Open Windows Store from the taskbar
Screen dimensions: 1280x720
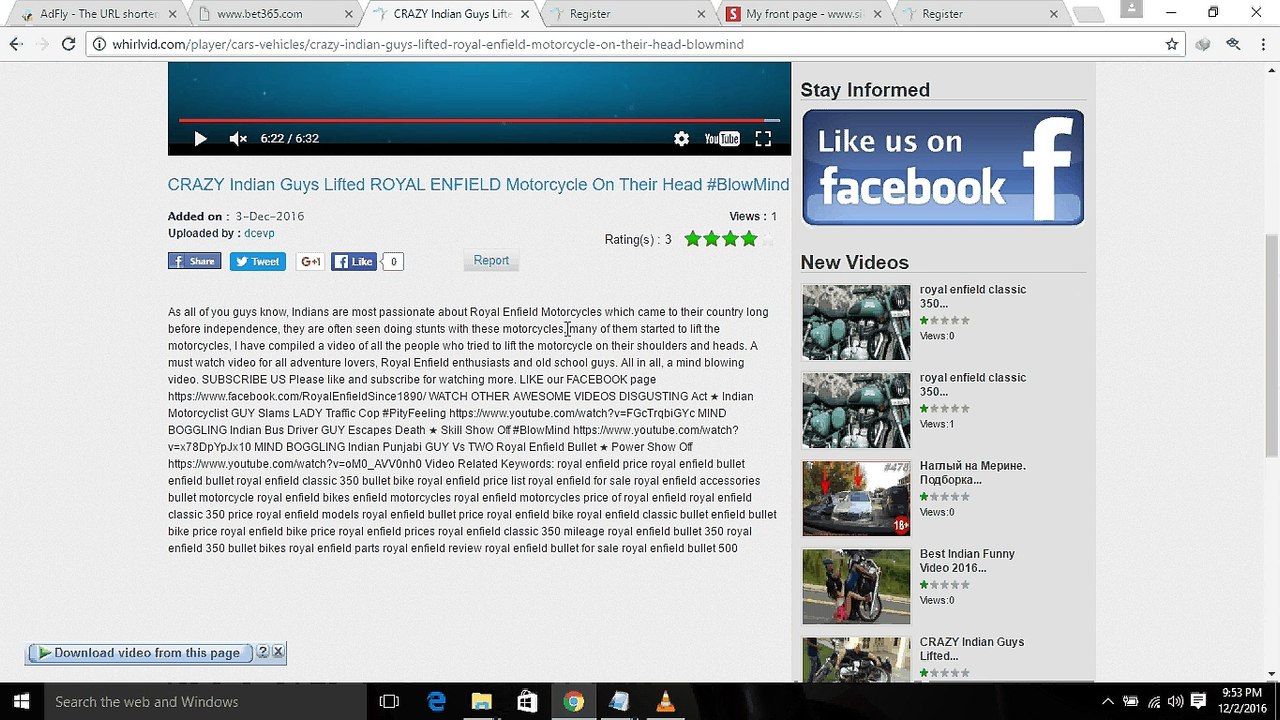tap(528, 702)
